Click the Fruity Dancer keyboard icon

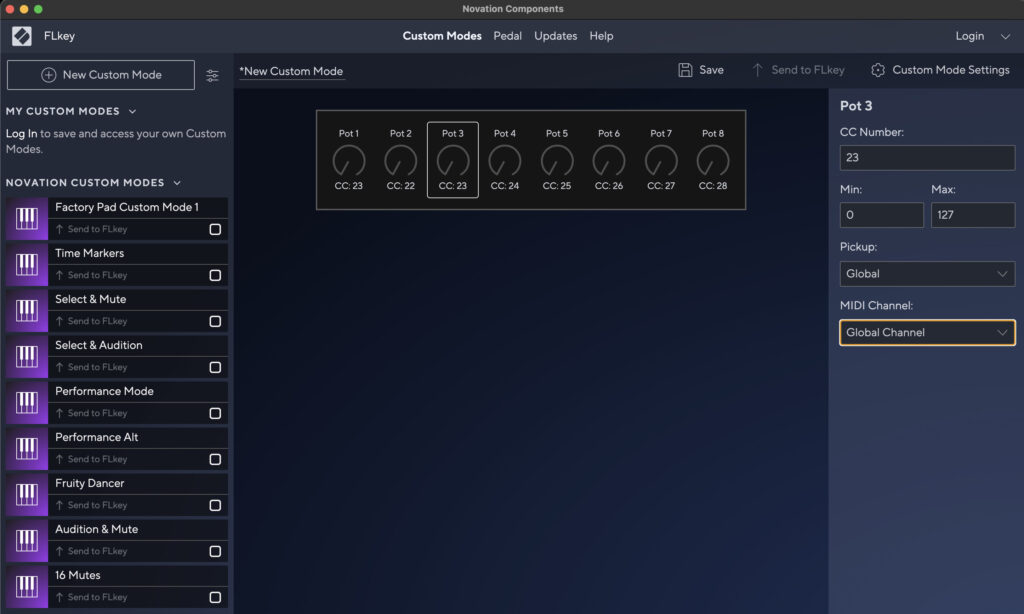coord(27,494)
